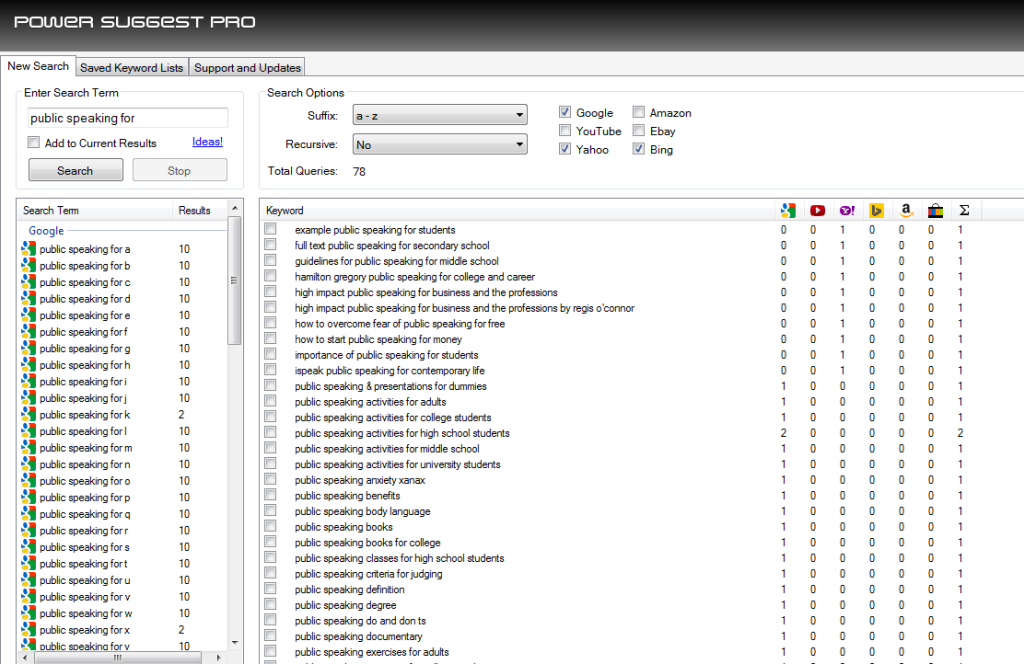1024x664 pixels.
Task: Open the Recursive dropdown set to No
Action: tap(440, 144)
